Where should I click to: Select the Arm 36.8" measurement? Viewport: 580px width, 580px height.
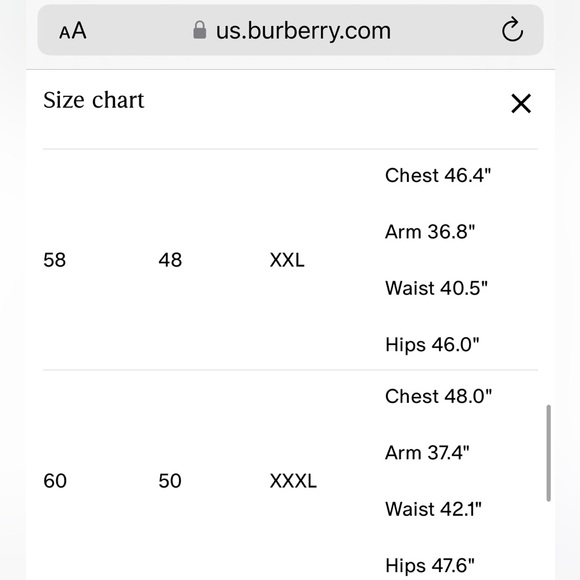tap(430, 232)
